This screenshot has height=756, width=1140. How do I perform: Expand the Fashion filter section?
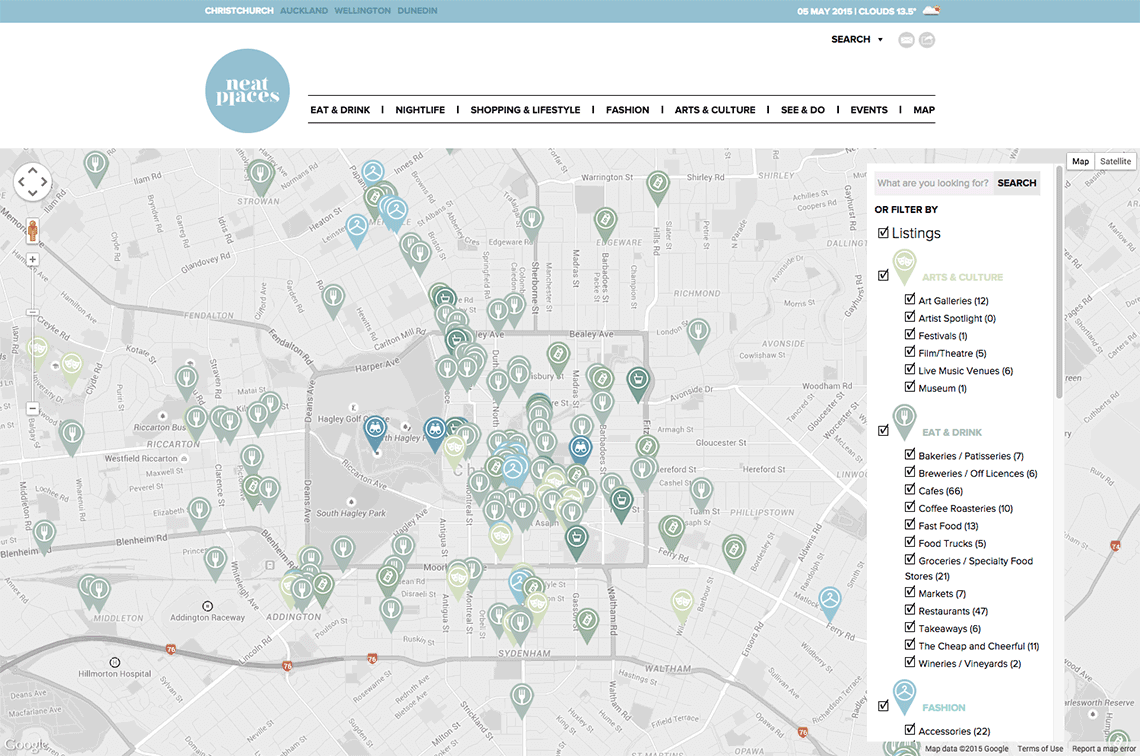point(884,705)
